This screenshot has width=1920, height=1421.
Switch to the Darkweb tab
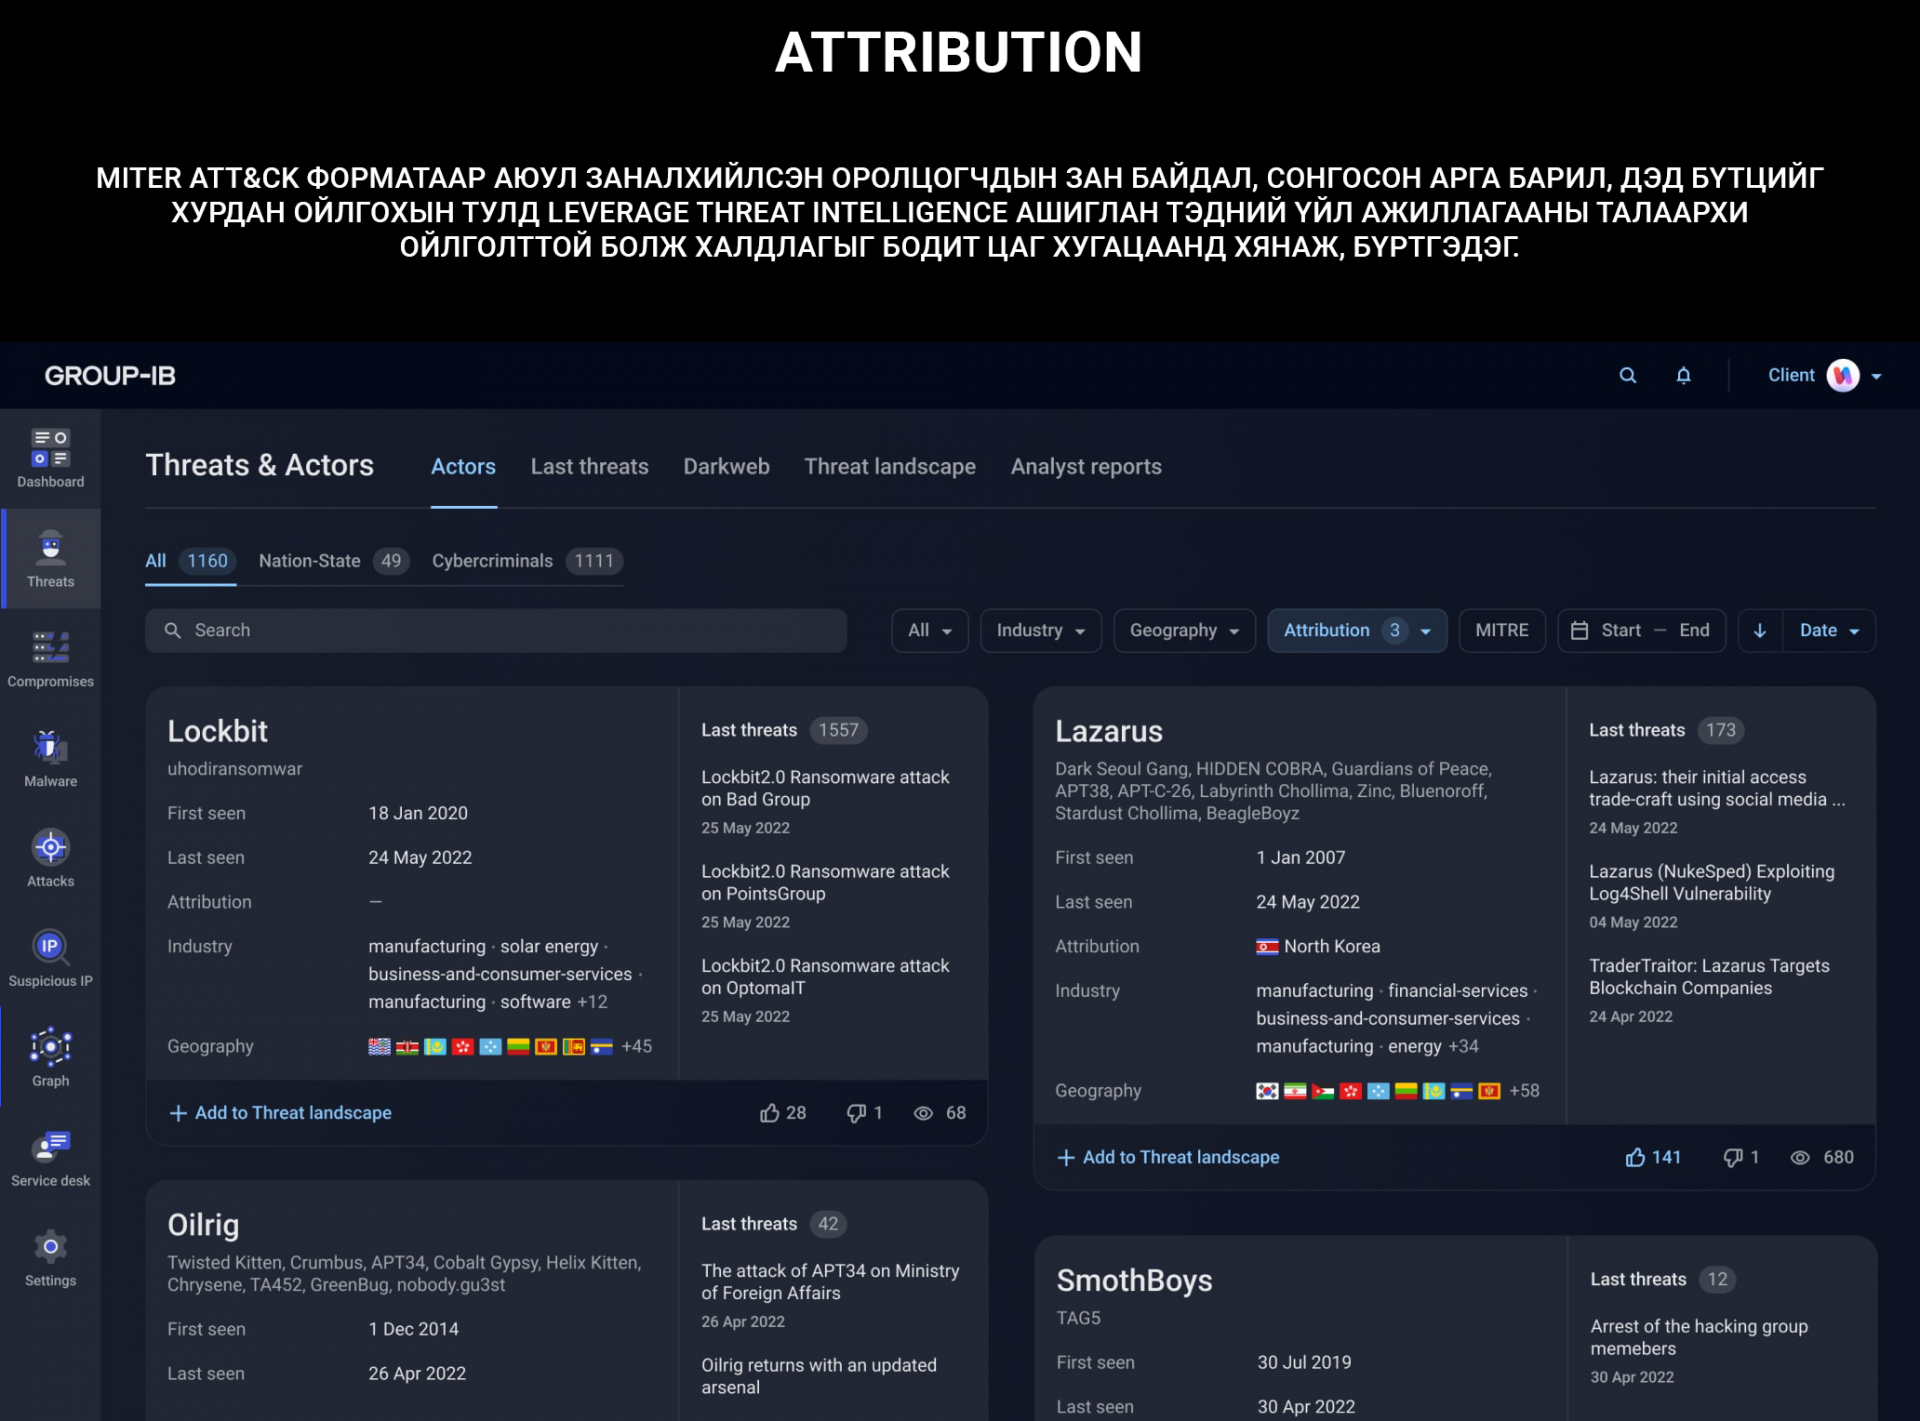tap(726, 467)
